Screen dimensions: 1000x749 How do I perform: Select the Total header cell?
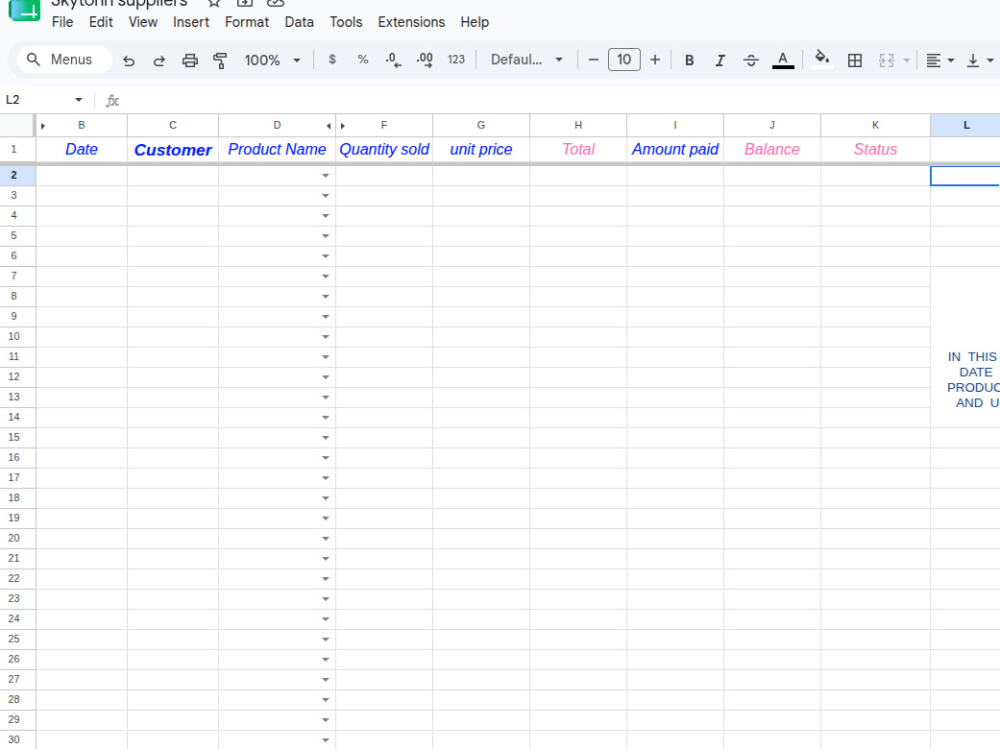pyautogui.click(x=578, y=149)
